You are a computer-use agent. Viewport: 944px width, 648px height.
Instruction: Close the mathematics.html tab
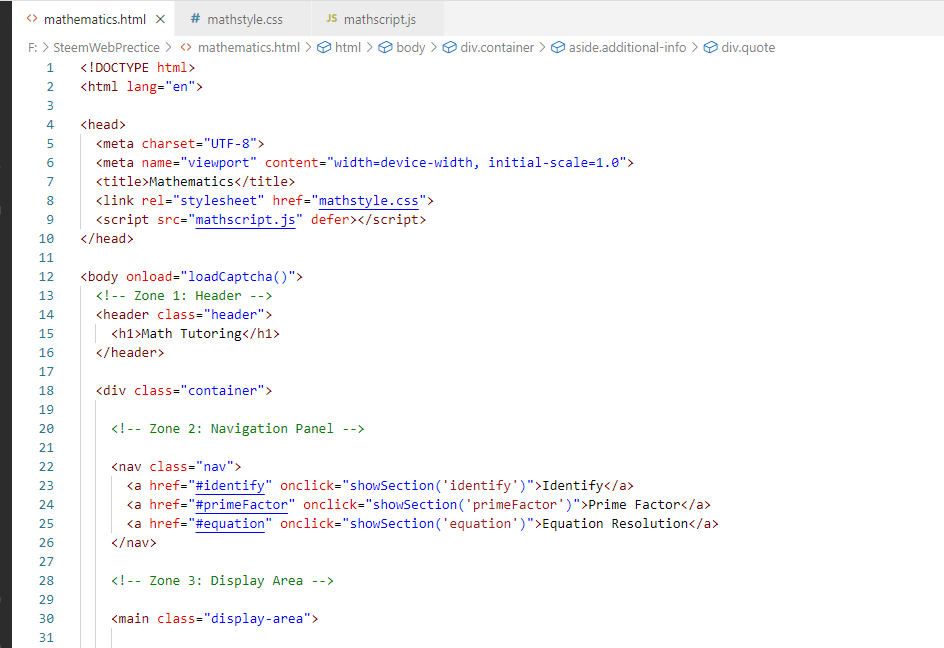point(160,19)
